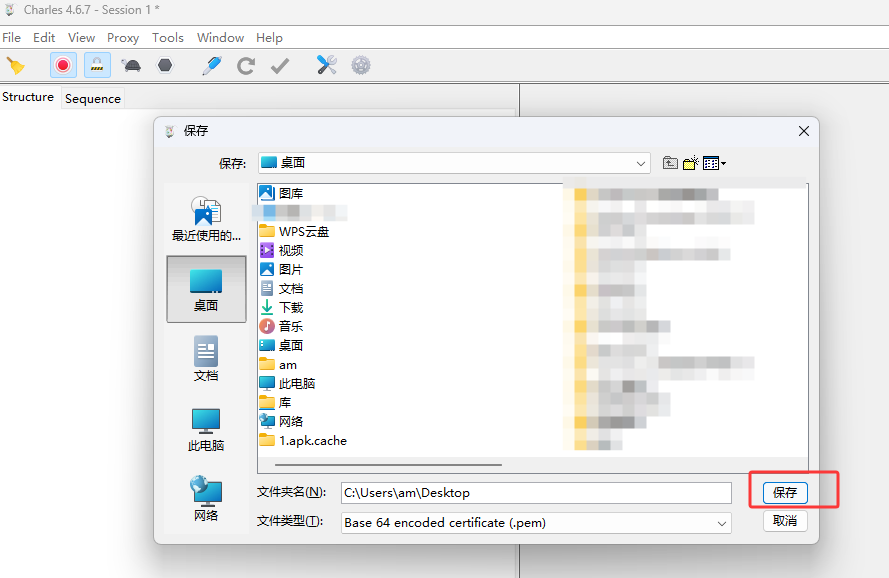Screen dimensions: 889x578
Task: Go up one folder level icon
Action: coord(670,163)
